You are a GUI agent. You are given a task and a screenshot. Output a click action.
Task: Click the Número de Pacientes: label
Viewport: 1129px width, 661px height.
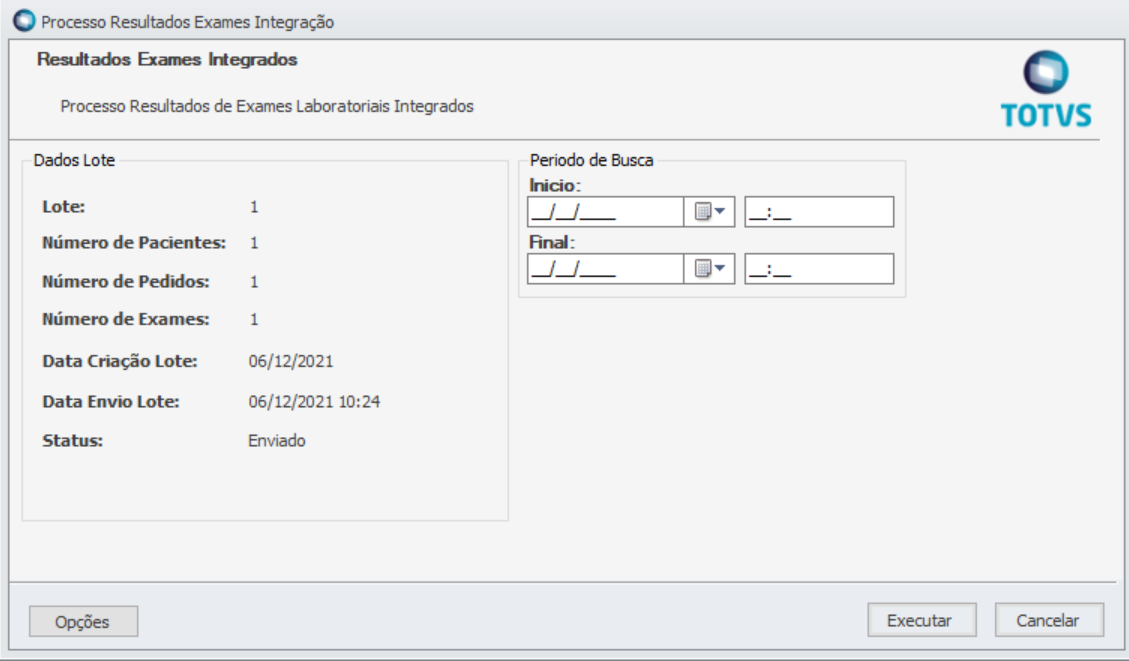click(x=134, y=243)
